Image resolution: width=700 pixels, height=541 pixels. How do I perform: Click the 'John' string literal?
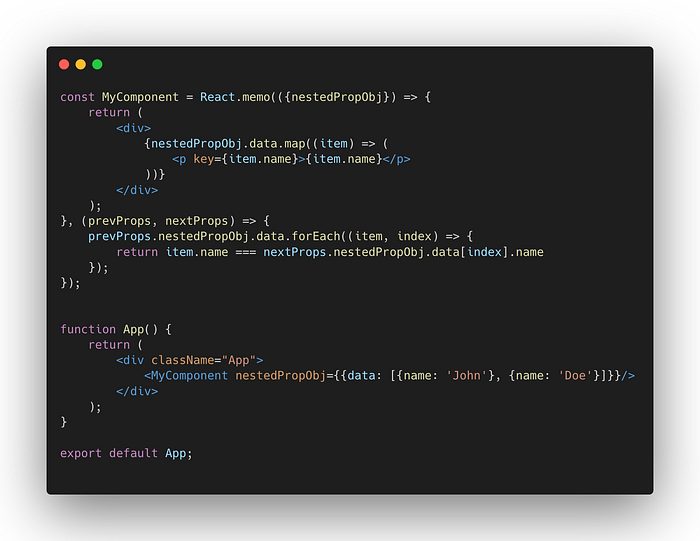click(x=467, y=376)
